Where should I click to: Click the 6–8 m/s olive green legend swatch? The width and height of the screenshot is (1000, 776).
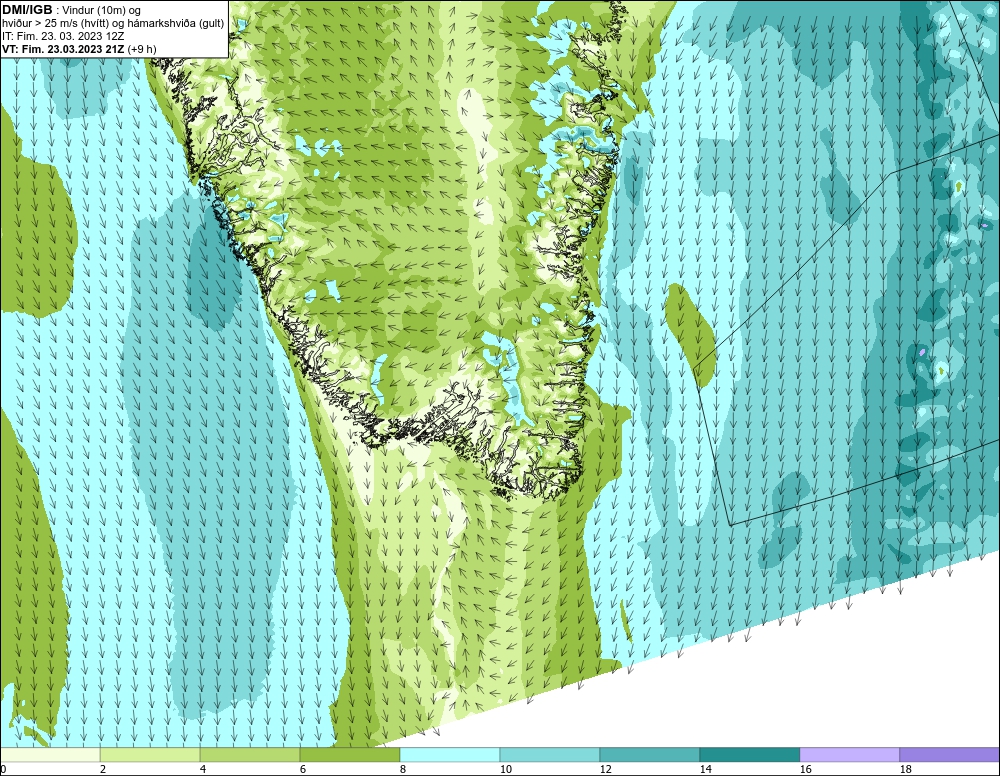349,755
